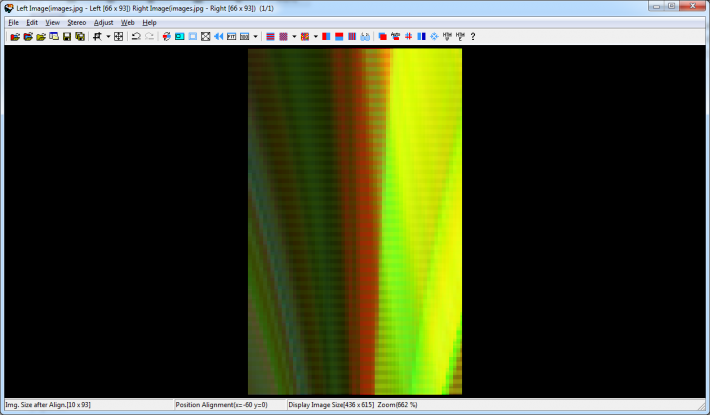Click the blue double-left-arrow icon
This screenshot has height=415, width=710.
(219, 37)
